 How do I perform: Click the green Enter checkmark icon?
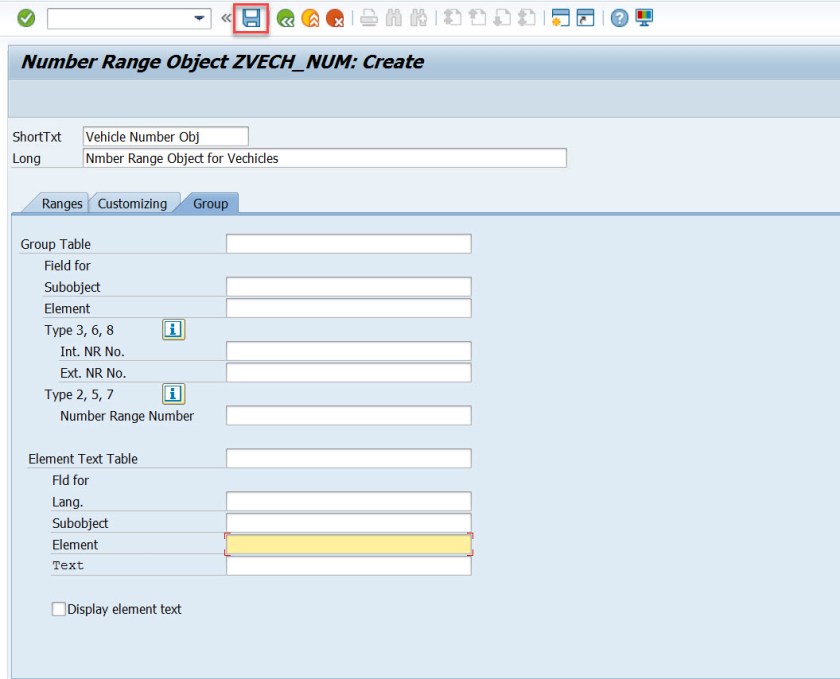[26, 18]
